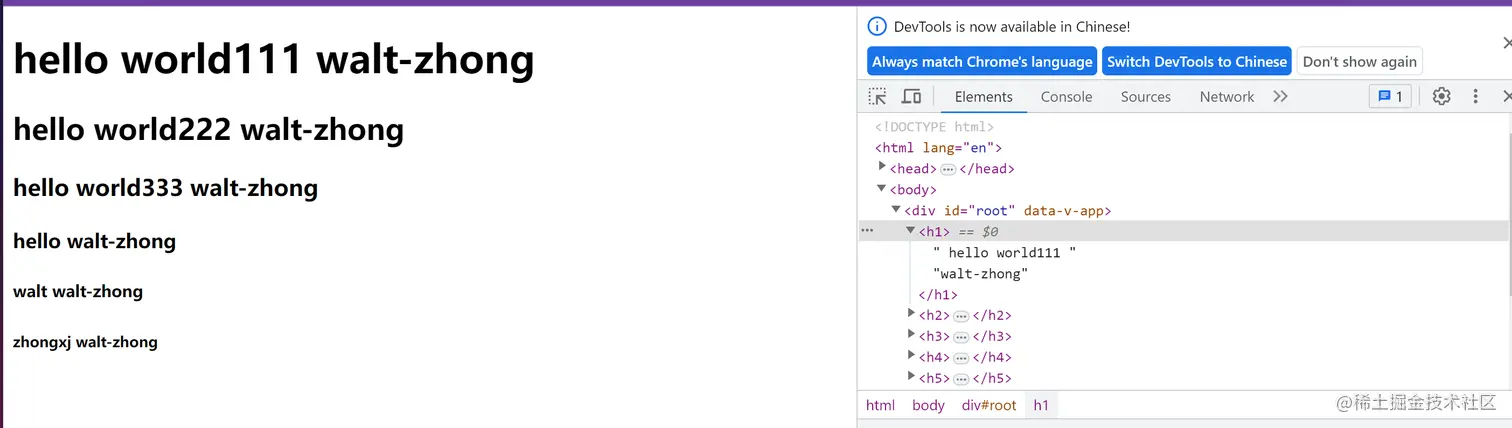
Task: Click heading hello world222 walt-zhong on page
Action: pyautogui.click(x=209, y=130)
